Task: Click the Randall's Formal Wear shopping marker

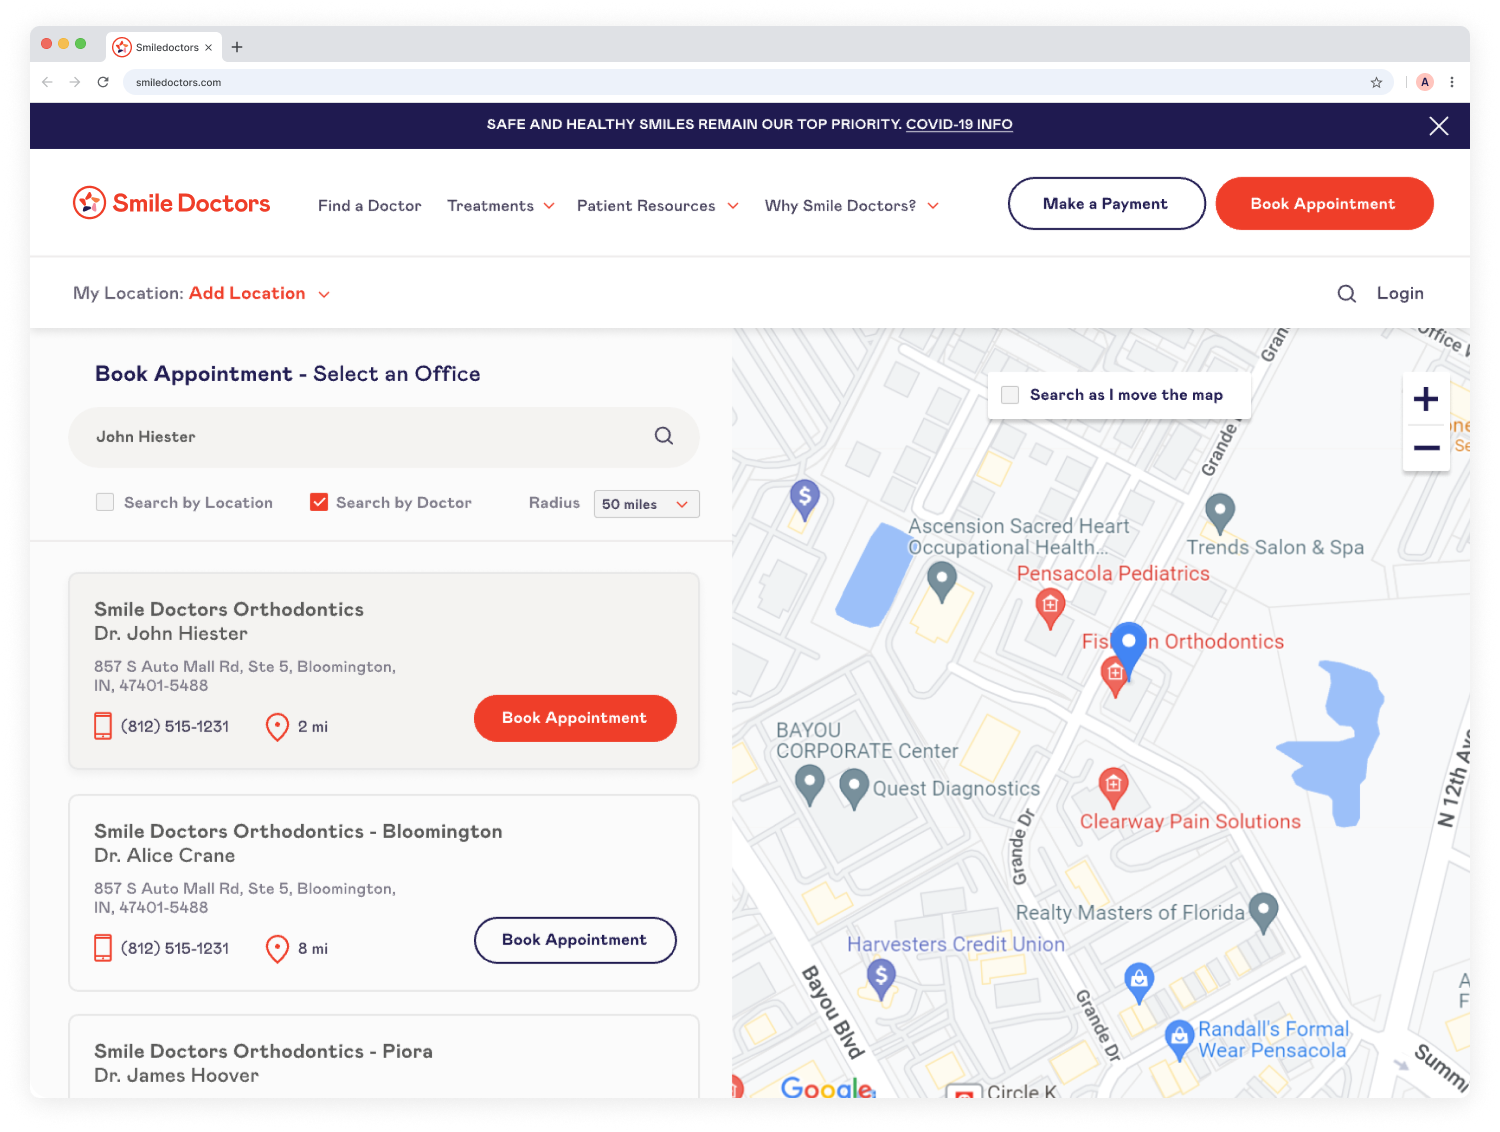Action: [1180, 1040]
